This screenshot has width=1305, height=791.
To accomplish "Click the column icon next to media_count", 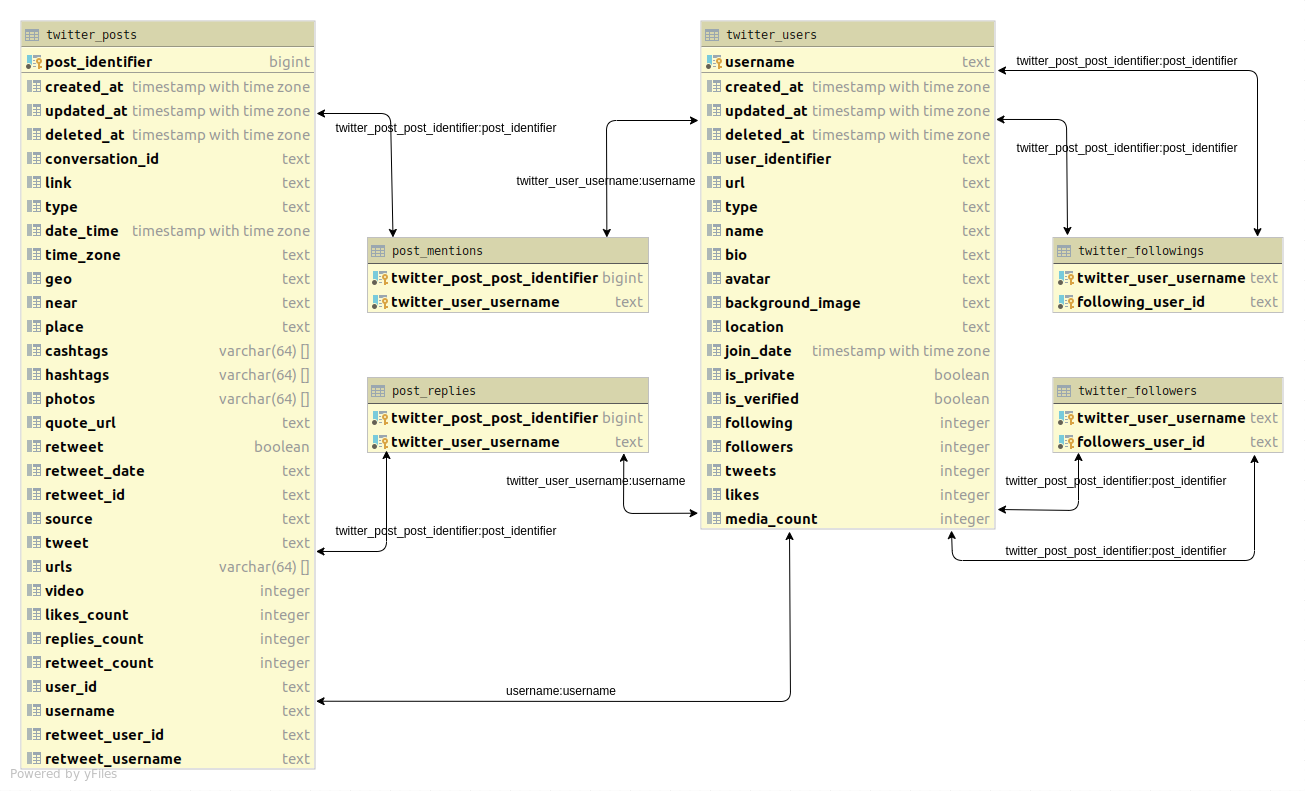I will pos(714,519).
